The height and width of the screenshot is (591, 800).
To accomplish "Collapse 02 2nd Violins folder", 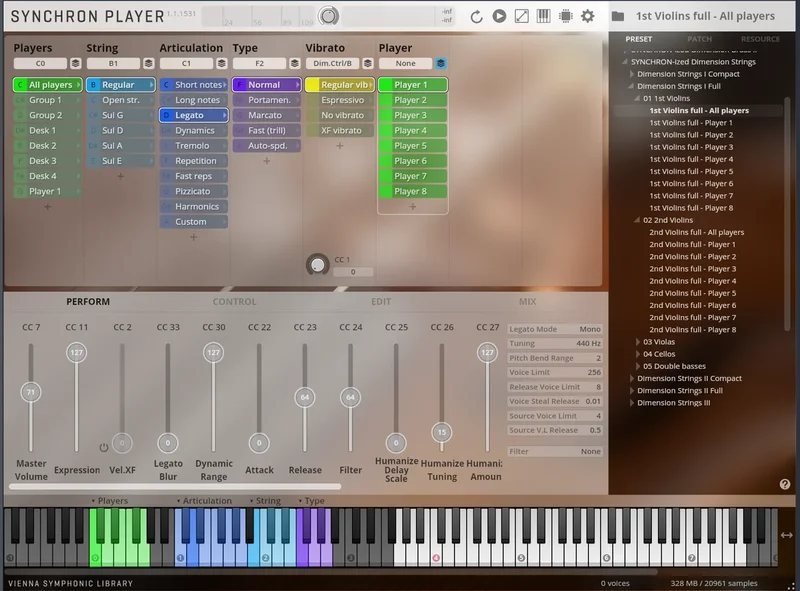I will 637,220.
